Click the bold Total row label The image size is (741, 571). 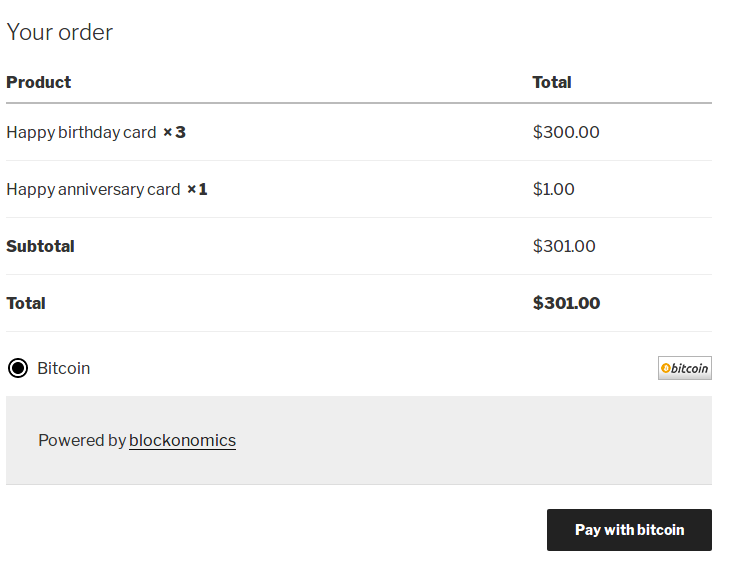pos(26,303)
